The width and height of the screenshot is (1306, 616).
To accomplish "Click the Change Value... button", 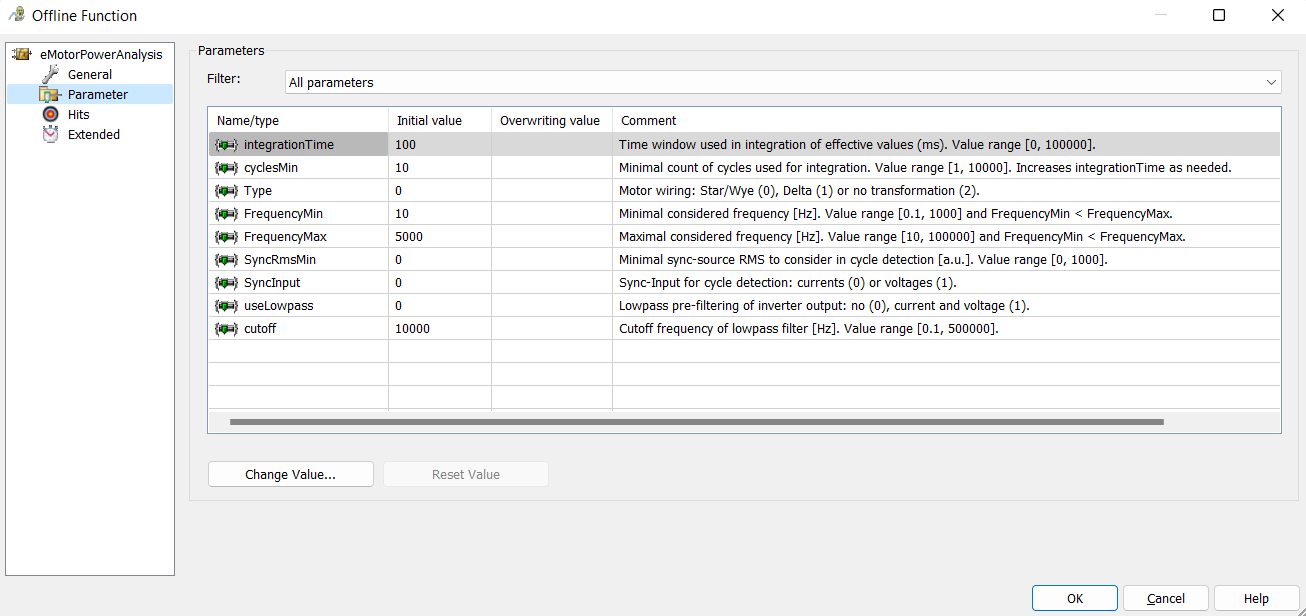I will pyautogui.click(x=290, y=475).
